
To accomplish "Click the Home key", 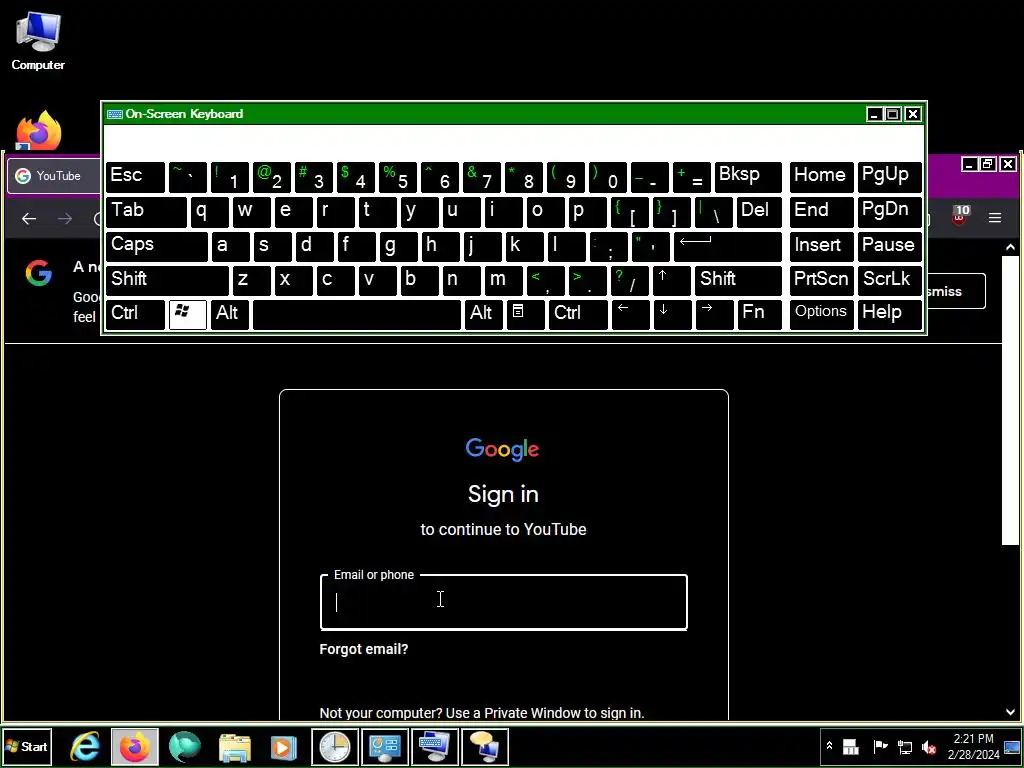I will pyautogui.click(x=822, y=177).
